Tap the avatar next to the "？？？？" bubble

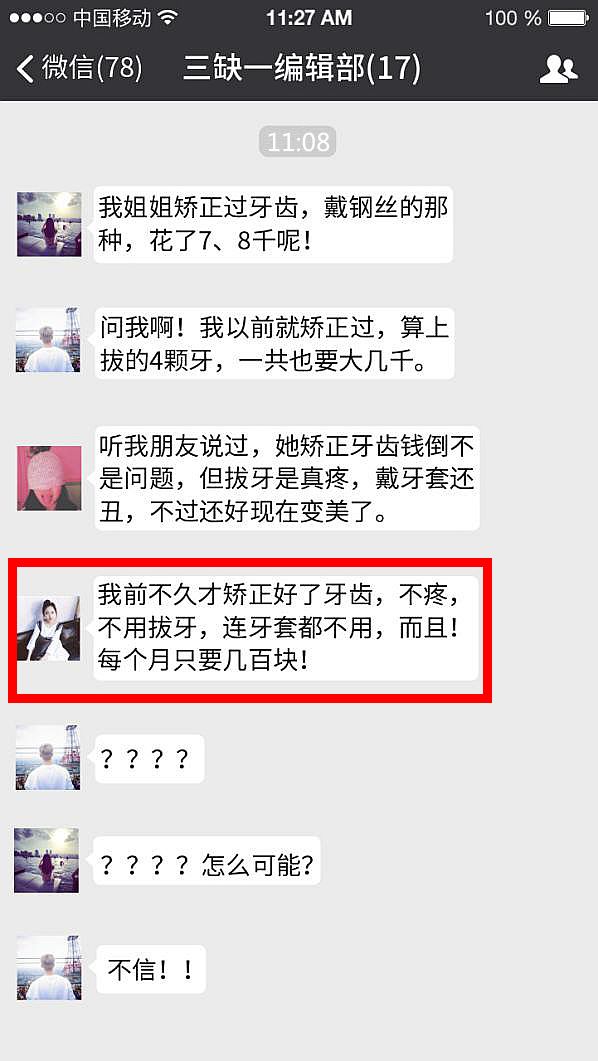pos(48,757)
